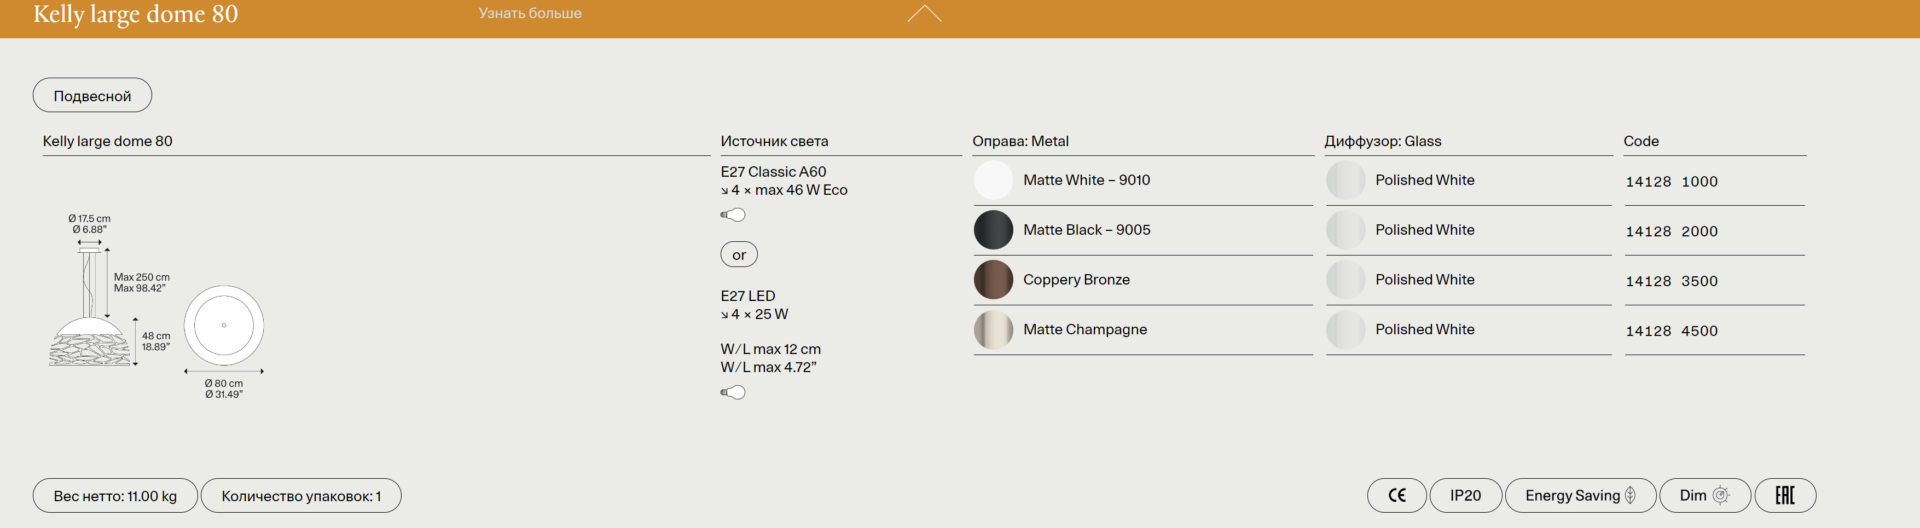Open the Узнать больше link
This screenshot has height=528, width=1920.
pyautogui.click(x=529, y=14)
